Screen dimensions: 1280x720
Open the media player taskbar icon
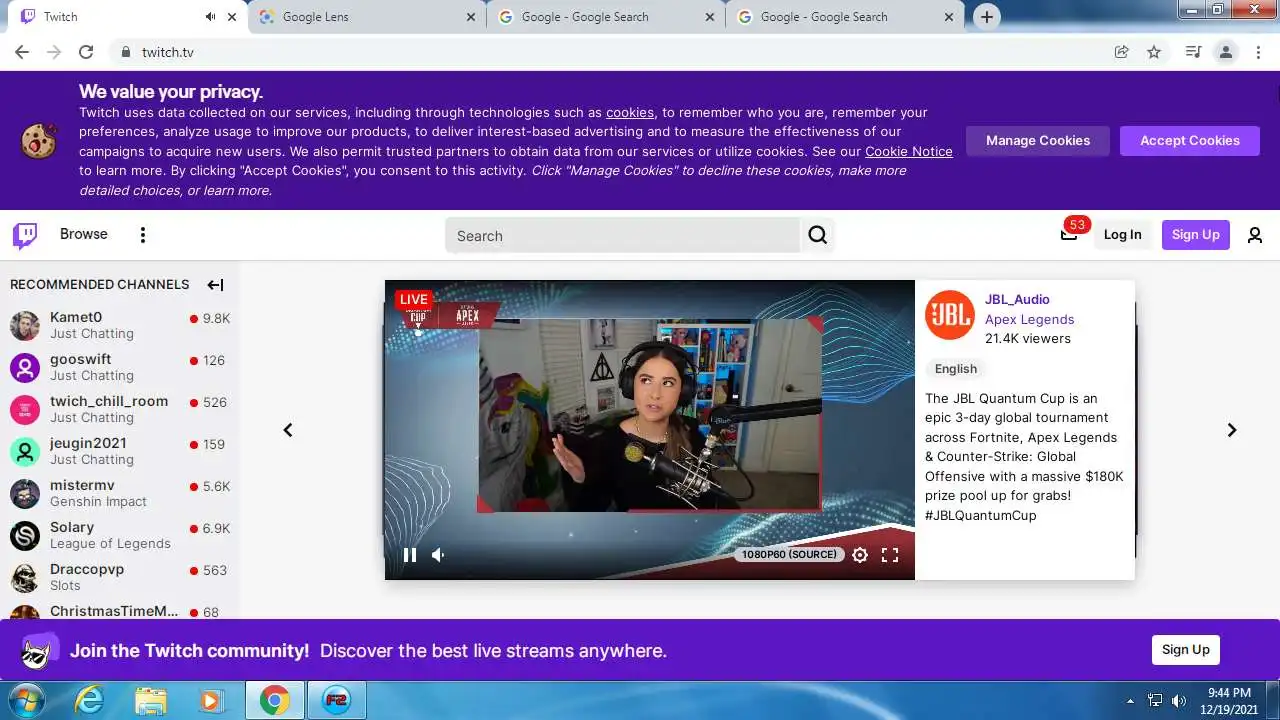tap(210, 701)
